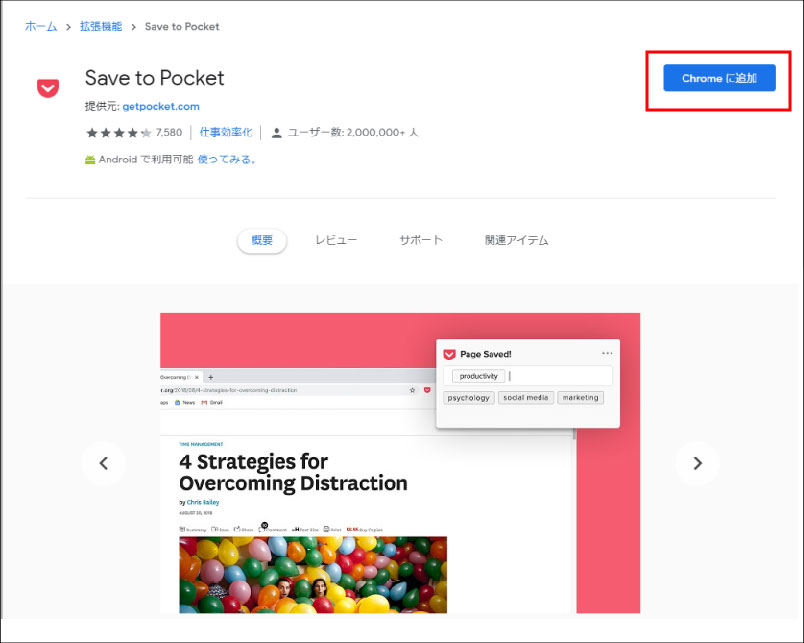Screen dimensions: 804x643
Task: Click the 7,580 review count
Action: click(x=169, y=132)
